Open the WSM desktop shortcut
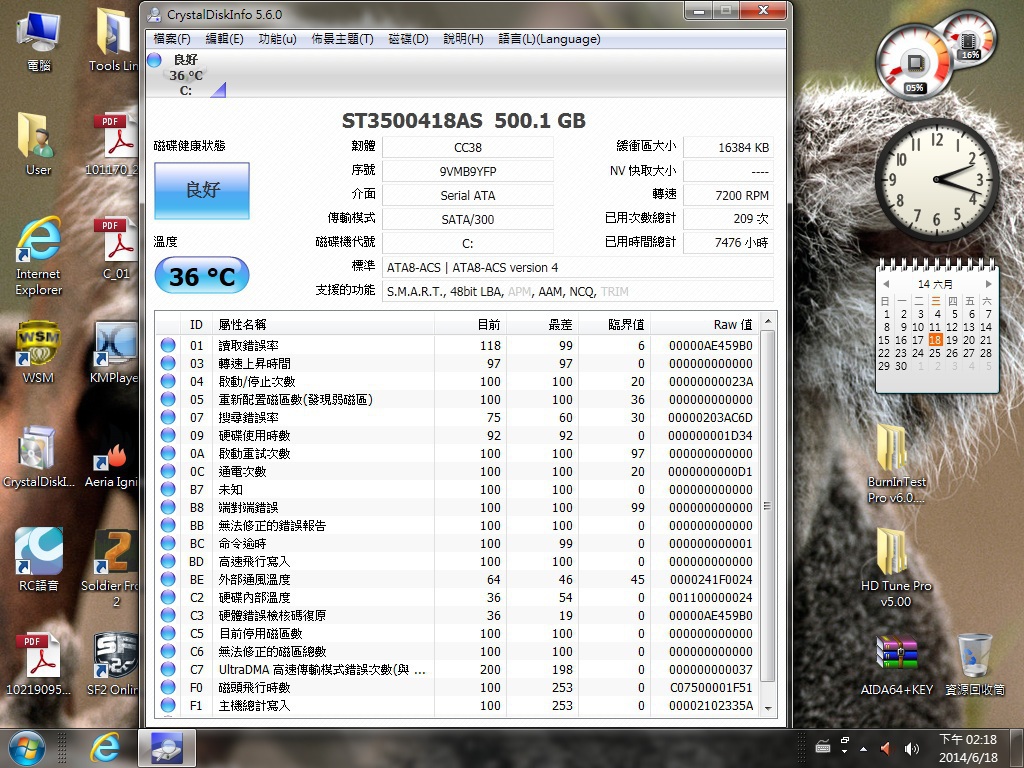The width and height of the screenshot is (1024, 768). coord(39,353)
